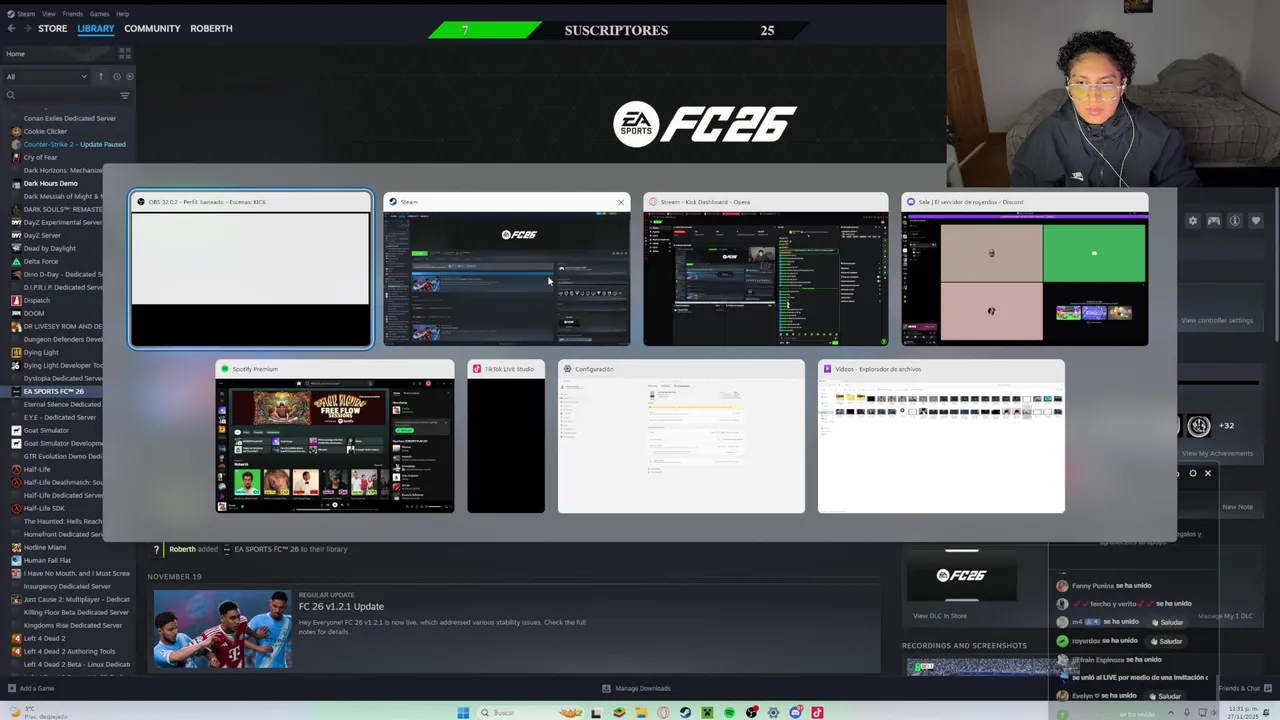Click Add a Game
The height and width of the screenshot is (720, 1280).
31,688
